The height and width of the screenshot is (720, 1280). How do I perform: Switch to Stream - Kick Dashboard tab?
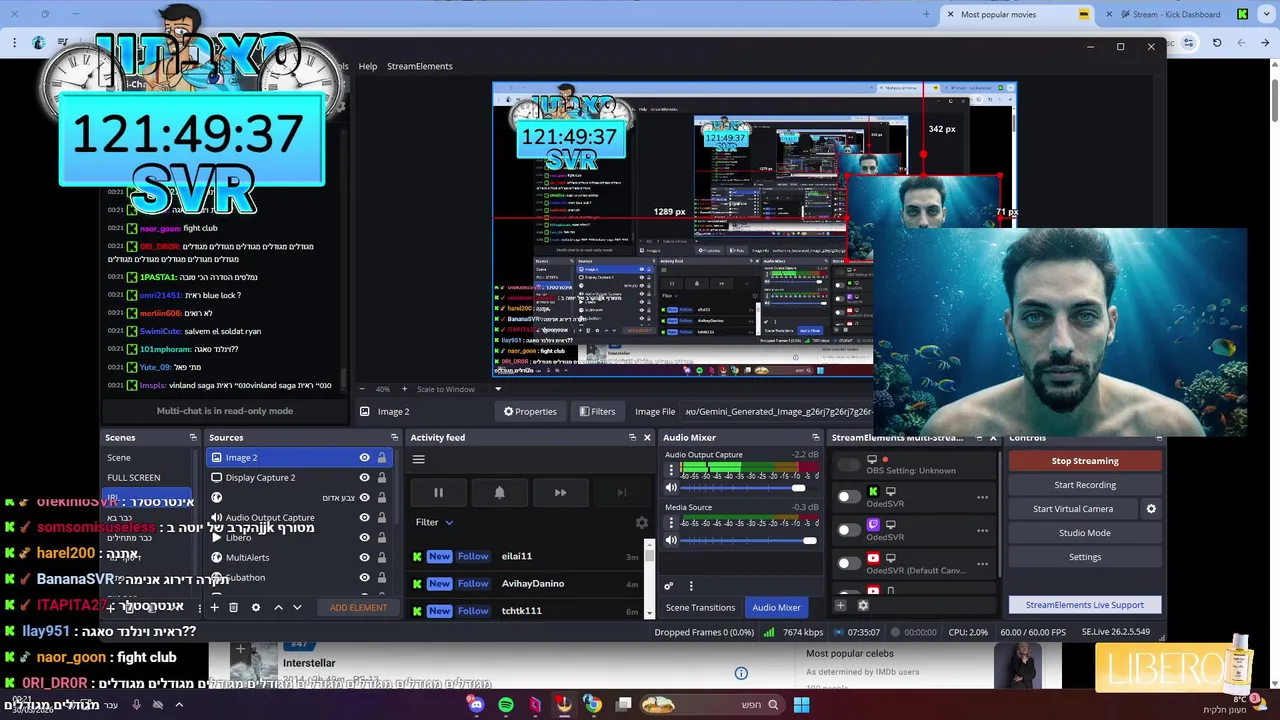click(x=1178, y=14)
